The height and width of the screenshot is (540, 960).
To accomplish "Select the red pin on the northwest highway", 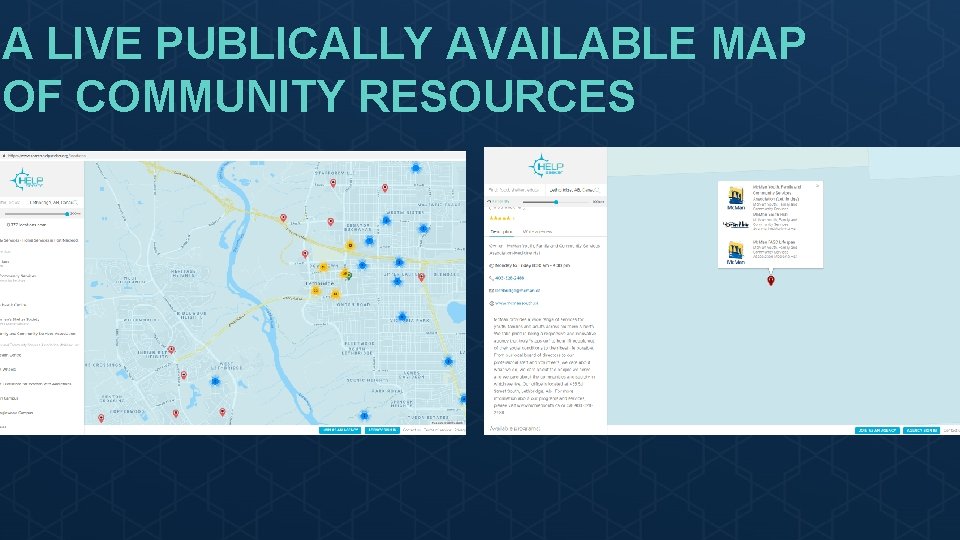I will [x=283, y=218].
